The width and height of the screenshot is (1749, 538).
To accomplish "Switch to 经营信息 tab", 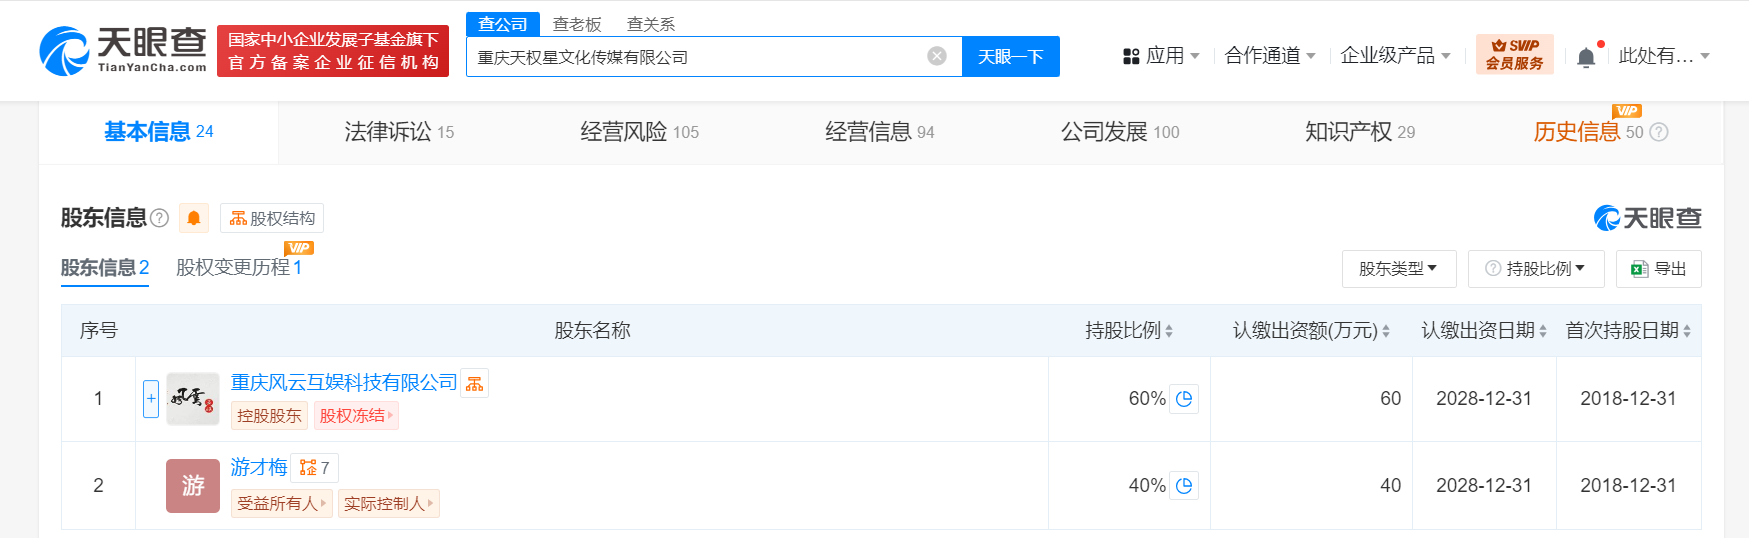I will click(x=880, y=132).
